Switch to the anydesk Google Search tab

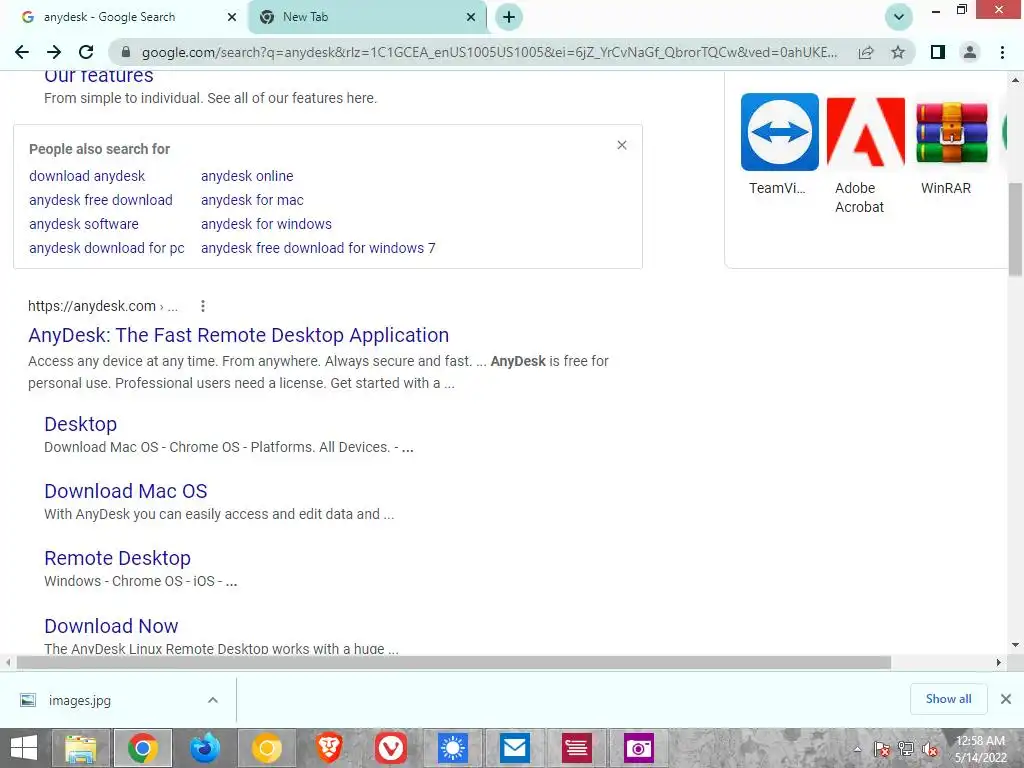tap(124, 17)
